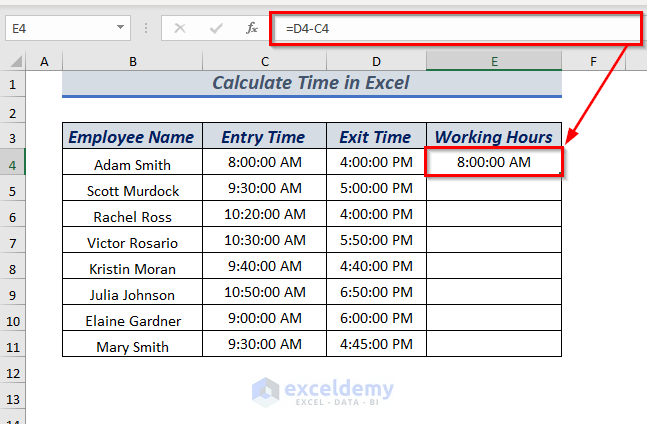Select exit time 5:50:00 PM
The image size is (647, 424).
tap(376, 240)
